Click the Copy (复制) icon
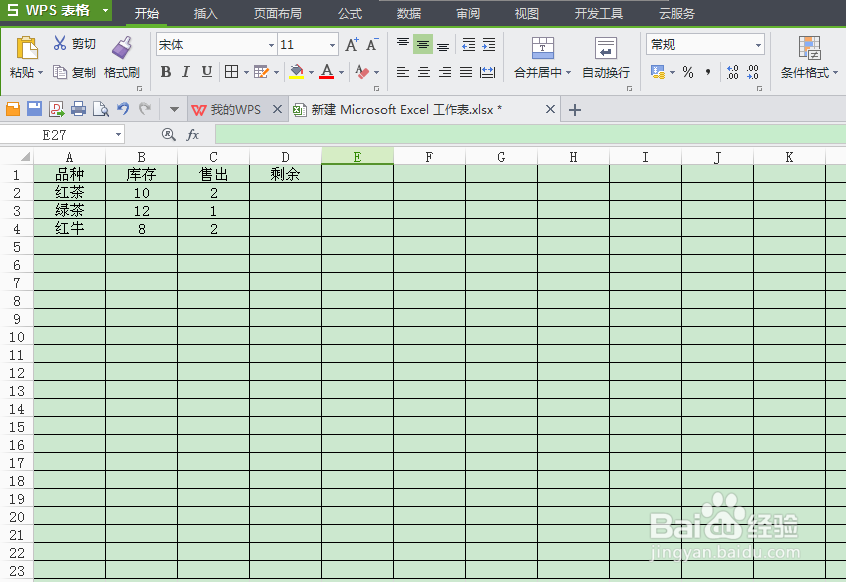The height and width of the screenshot is (582, 846). tap(59, 72)
